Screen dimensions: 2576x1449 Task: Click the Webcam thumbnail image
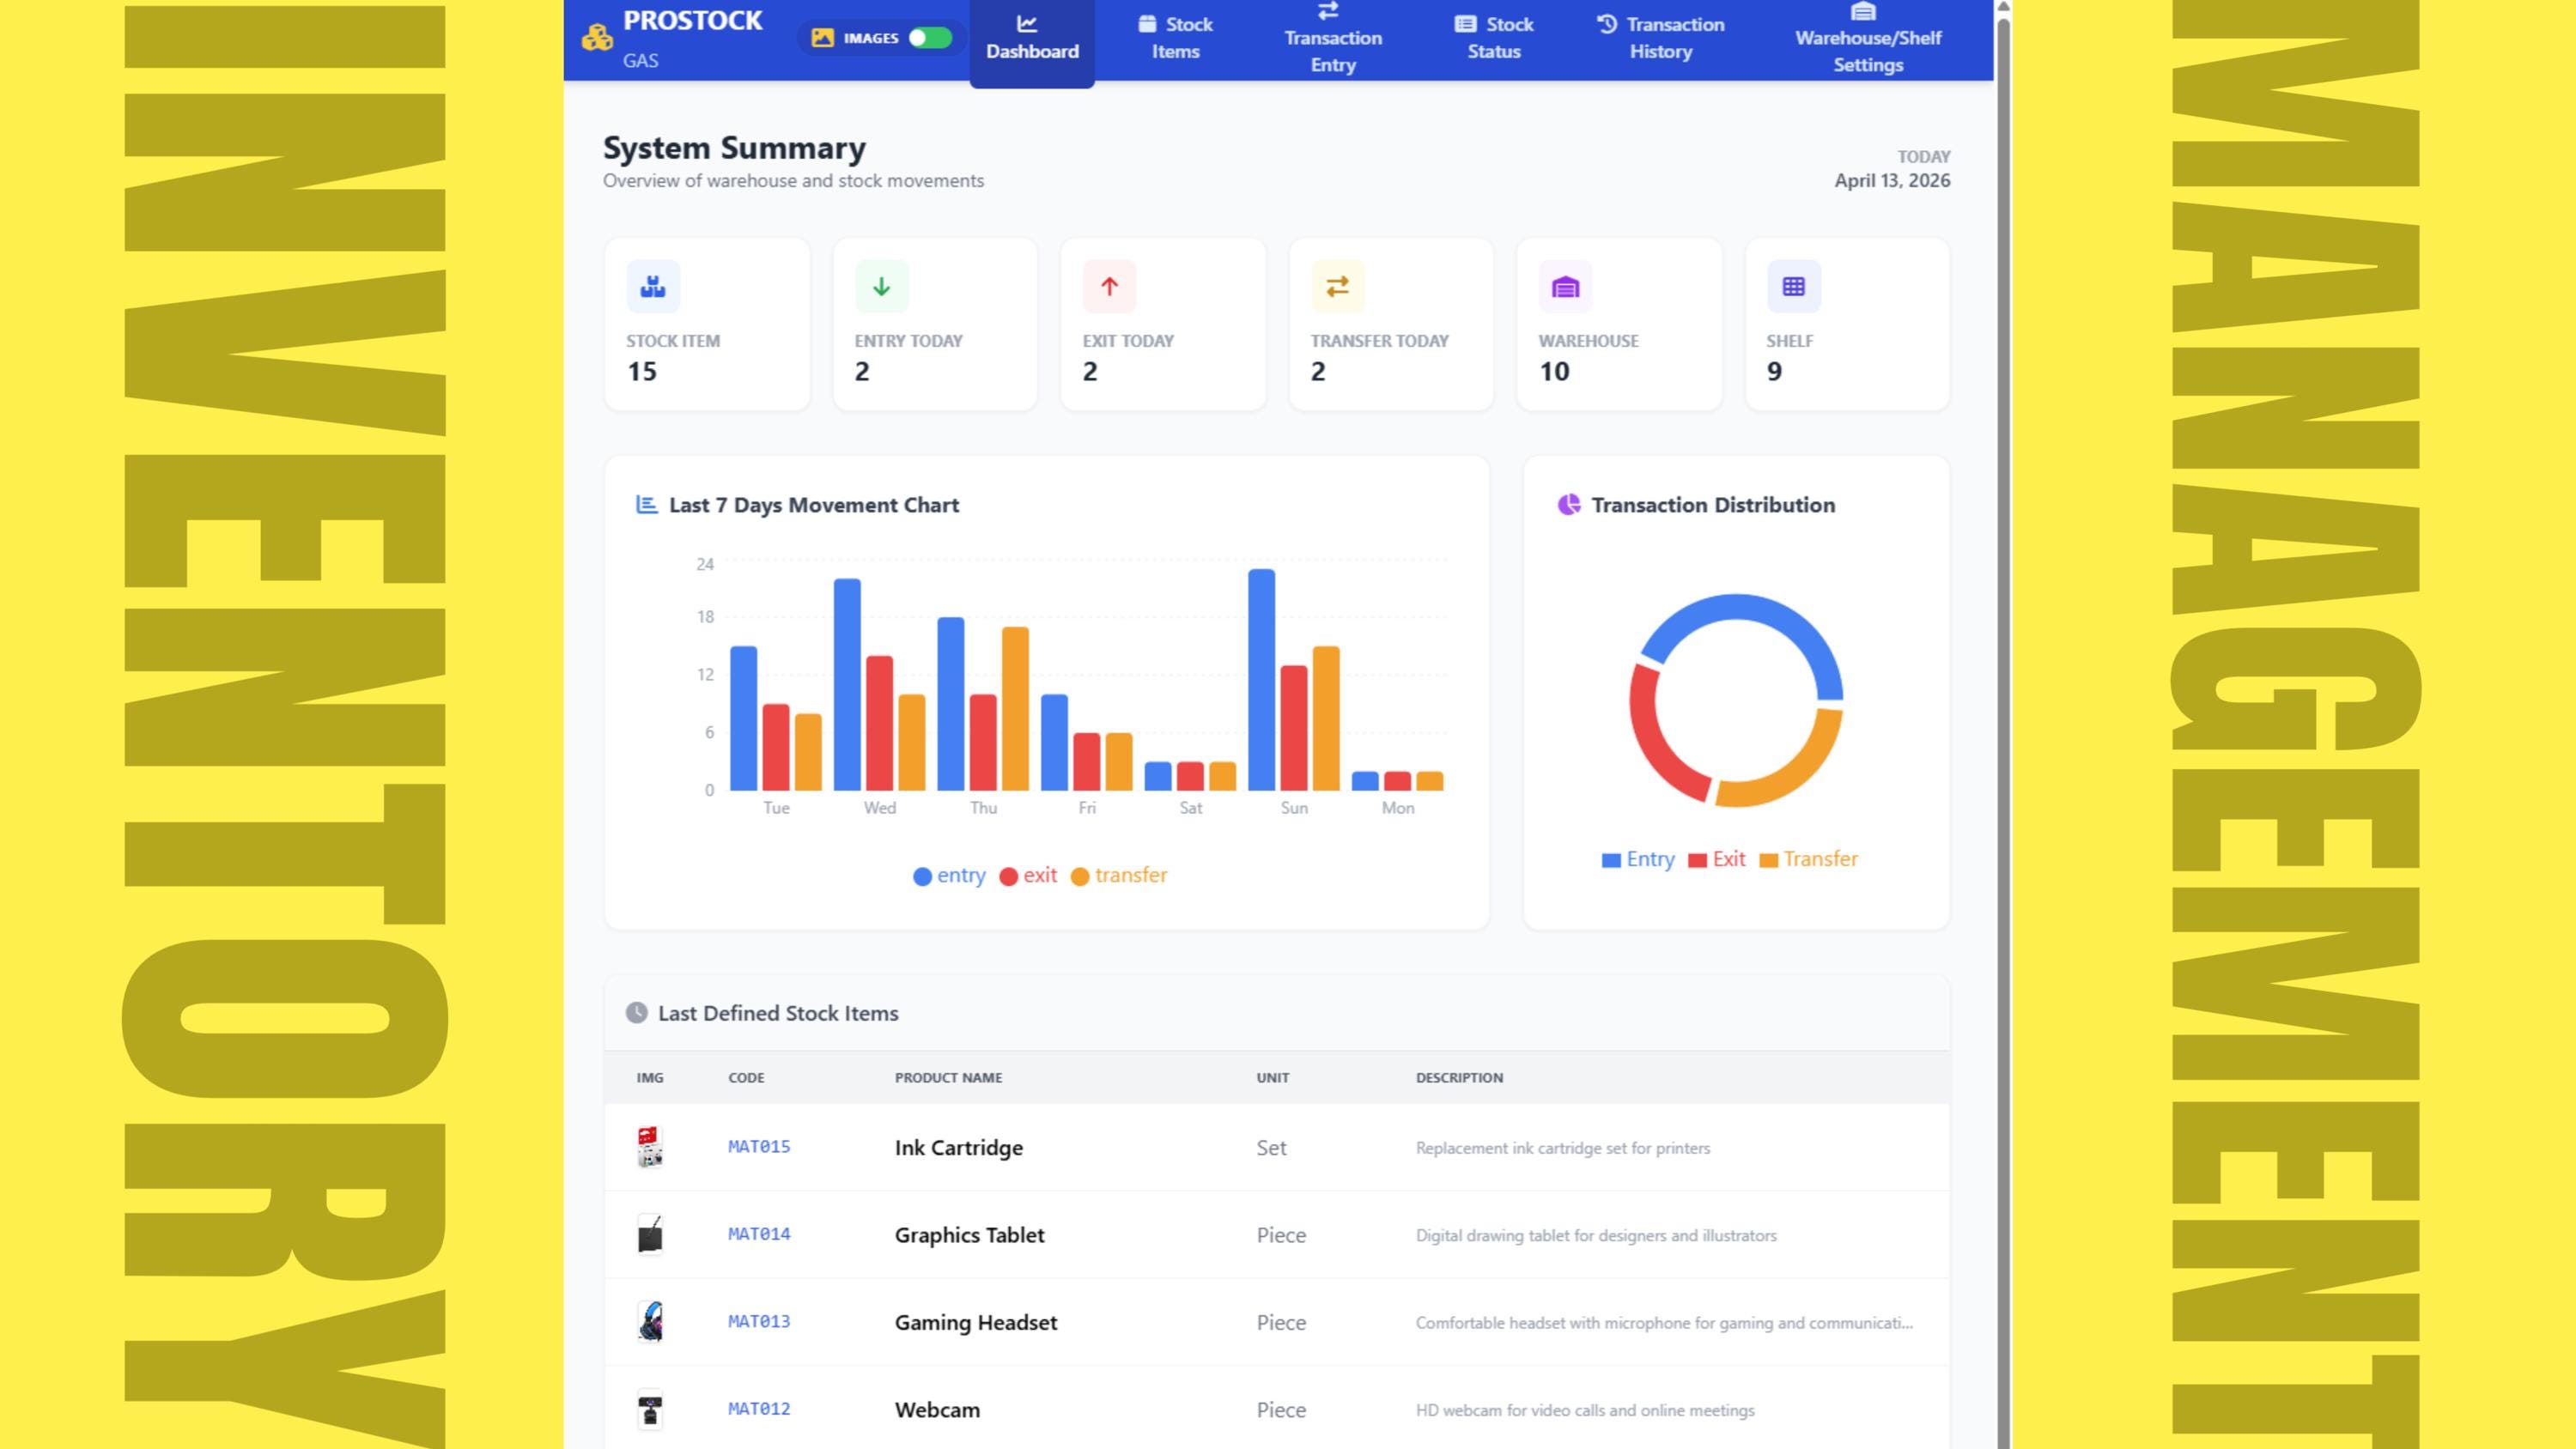pyautogui.click(x=650, y=1410)
